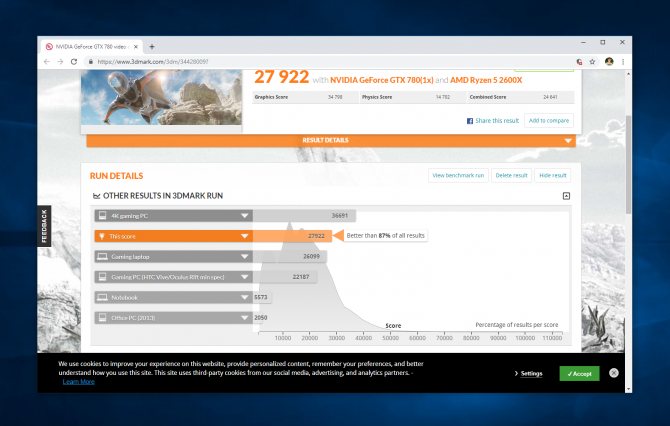Open a new tab with plus
The height and width of the screenshot is (426, 670).
tap(152, 47)
